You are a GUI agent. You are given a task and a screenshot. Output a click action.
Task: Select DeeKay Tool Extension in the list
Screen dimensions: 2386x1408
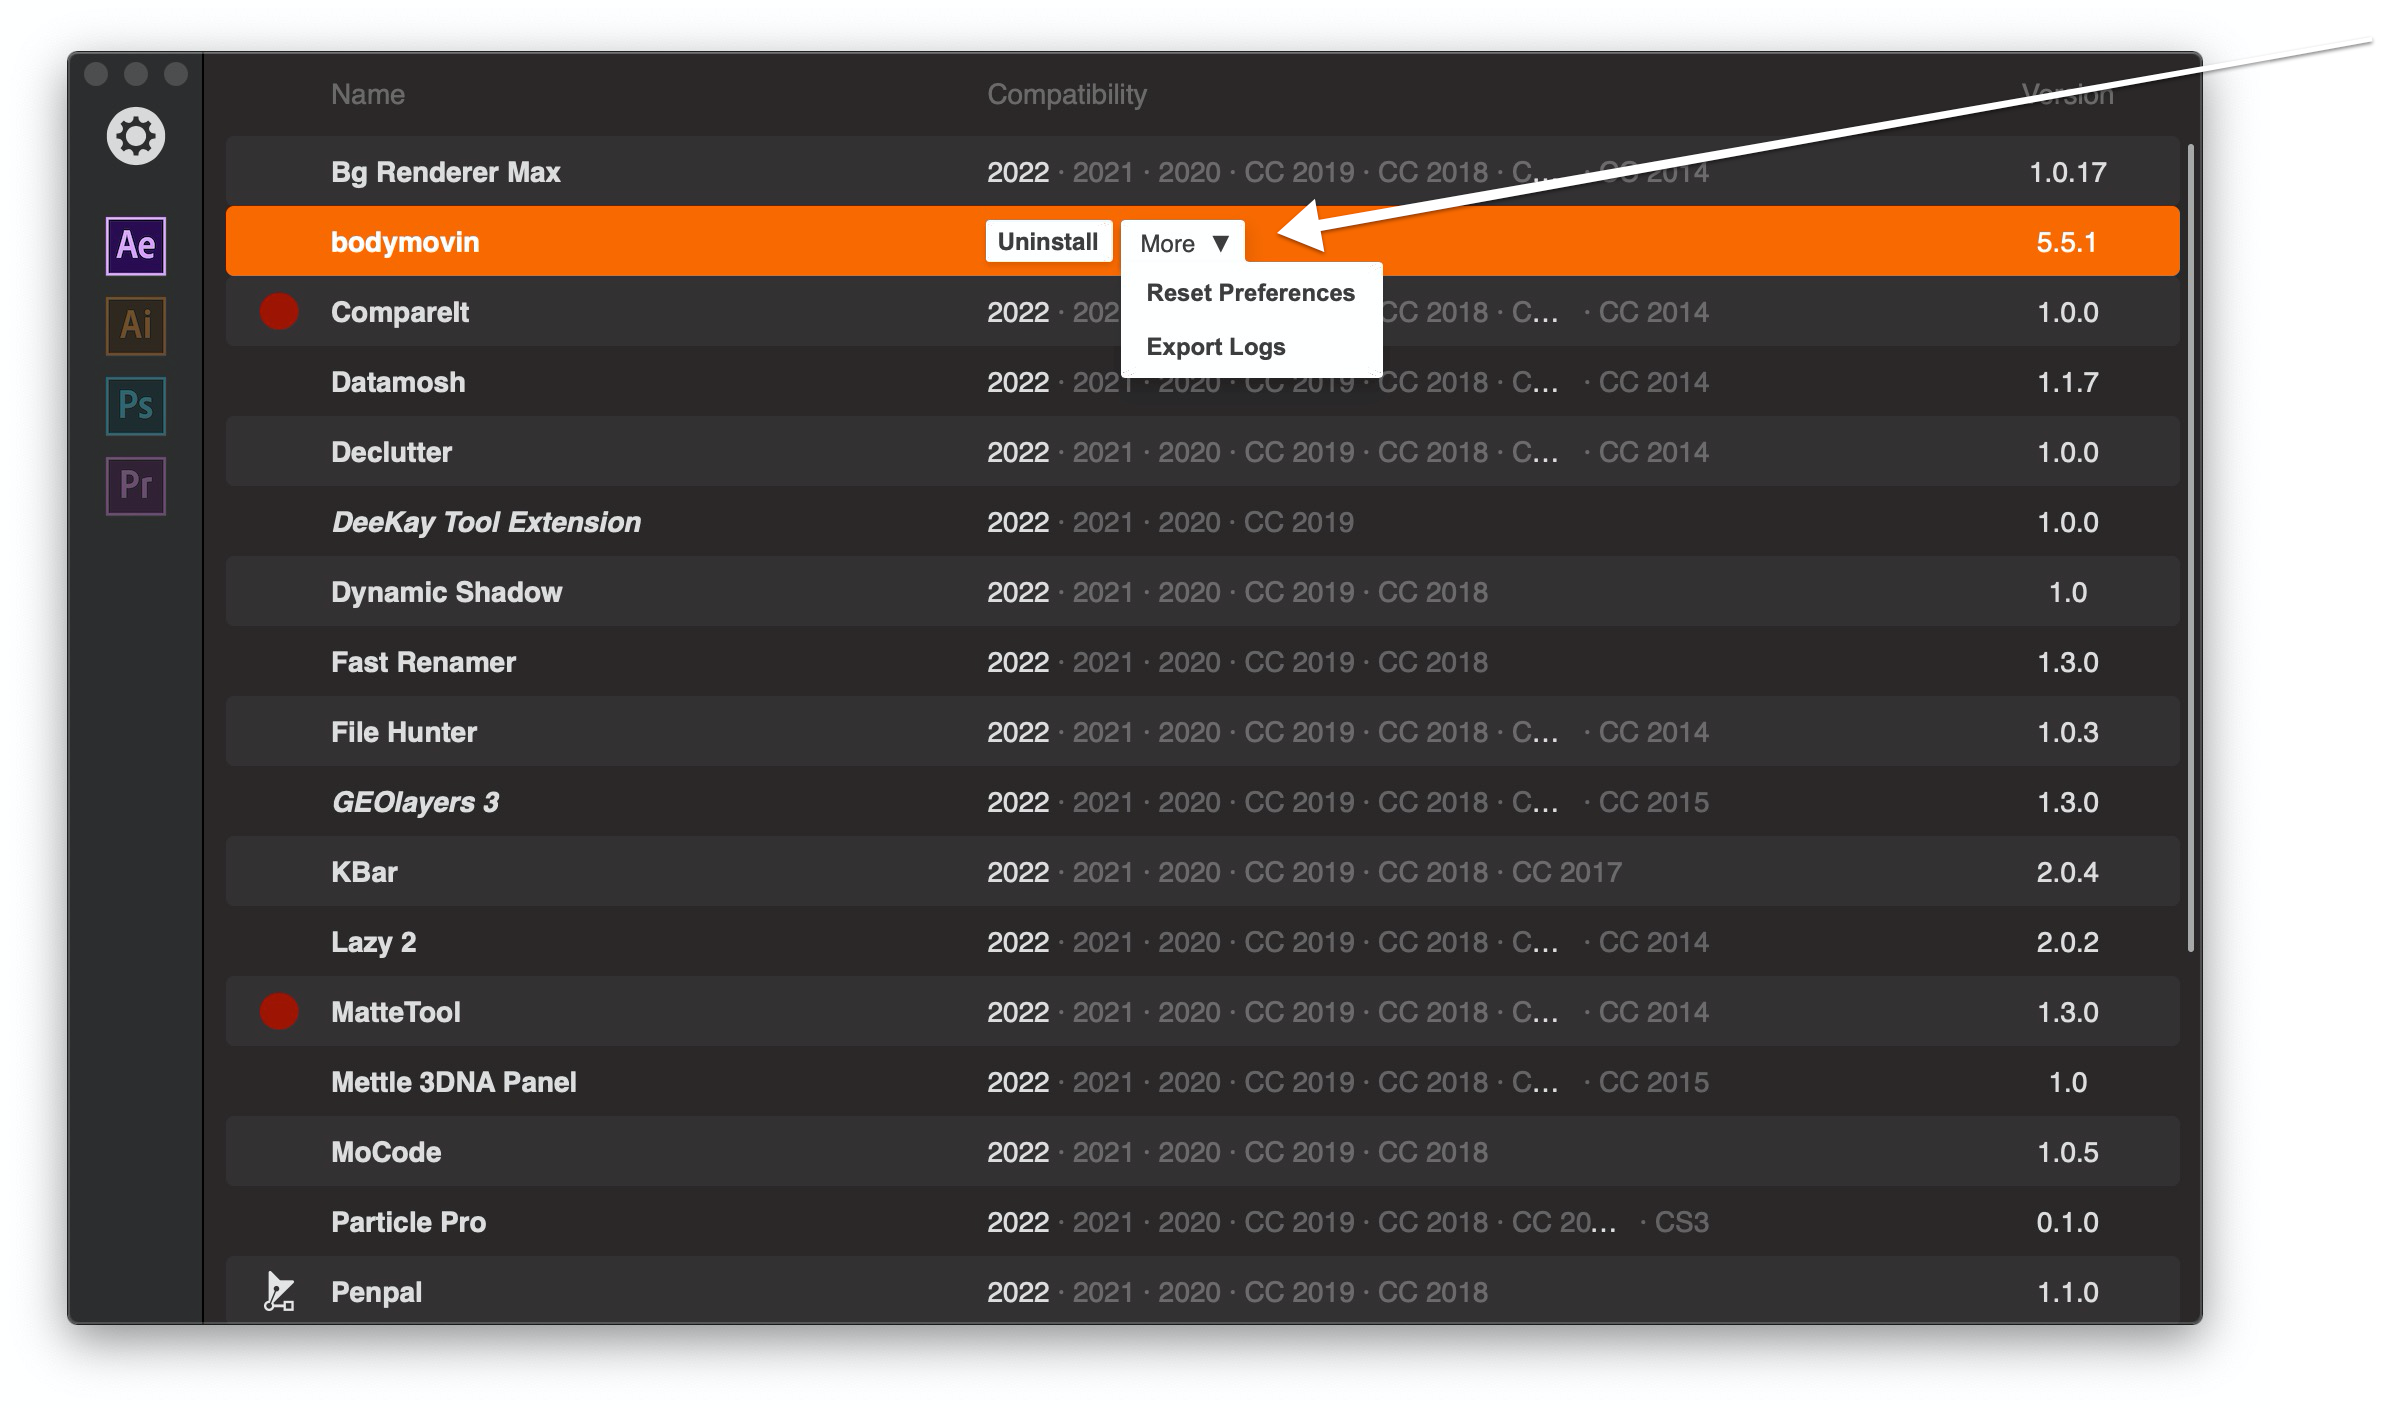coord(486,522)
